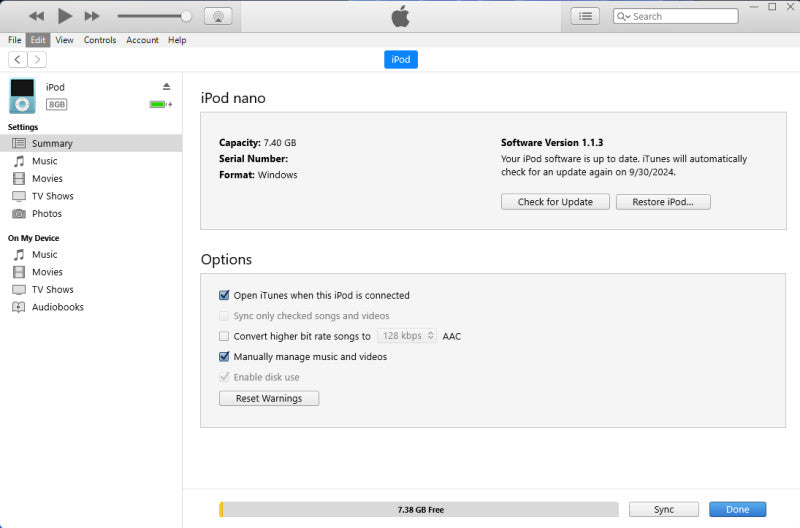Enable Convert higher bit rate songs
Image resolution: width=800 pixels, height=528 pixels.
point(224,336)
